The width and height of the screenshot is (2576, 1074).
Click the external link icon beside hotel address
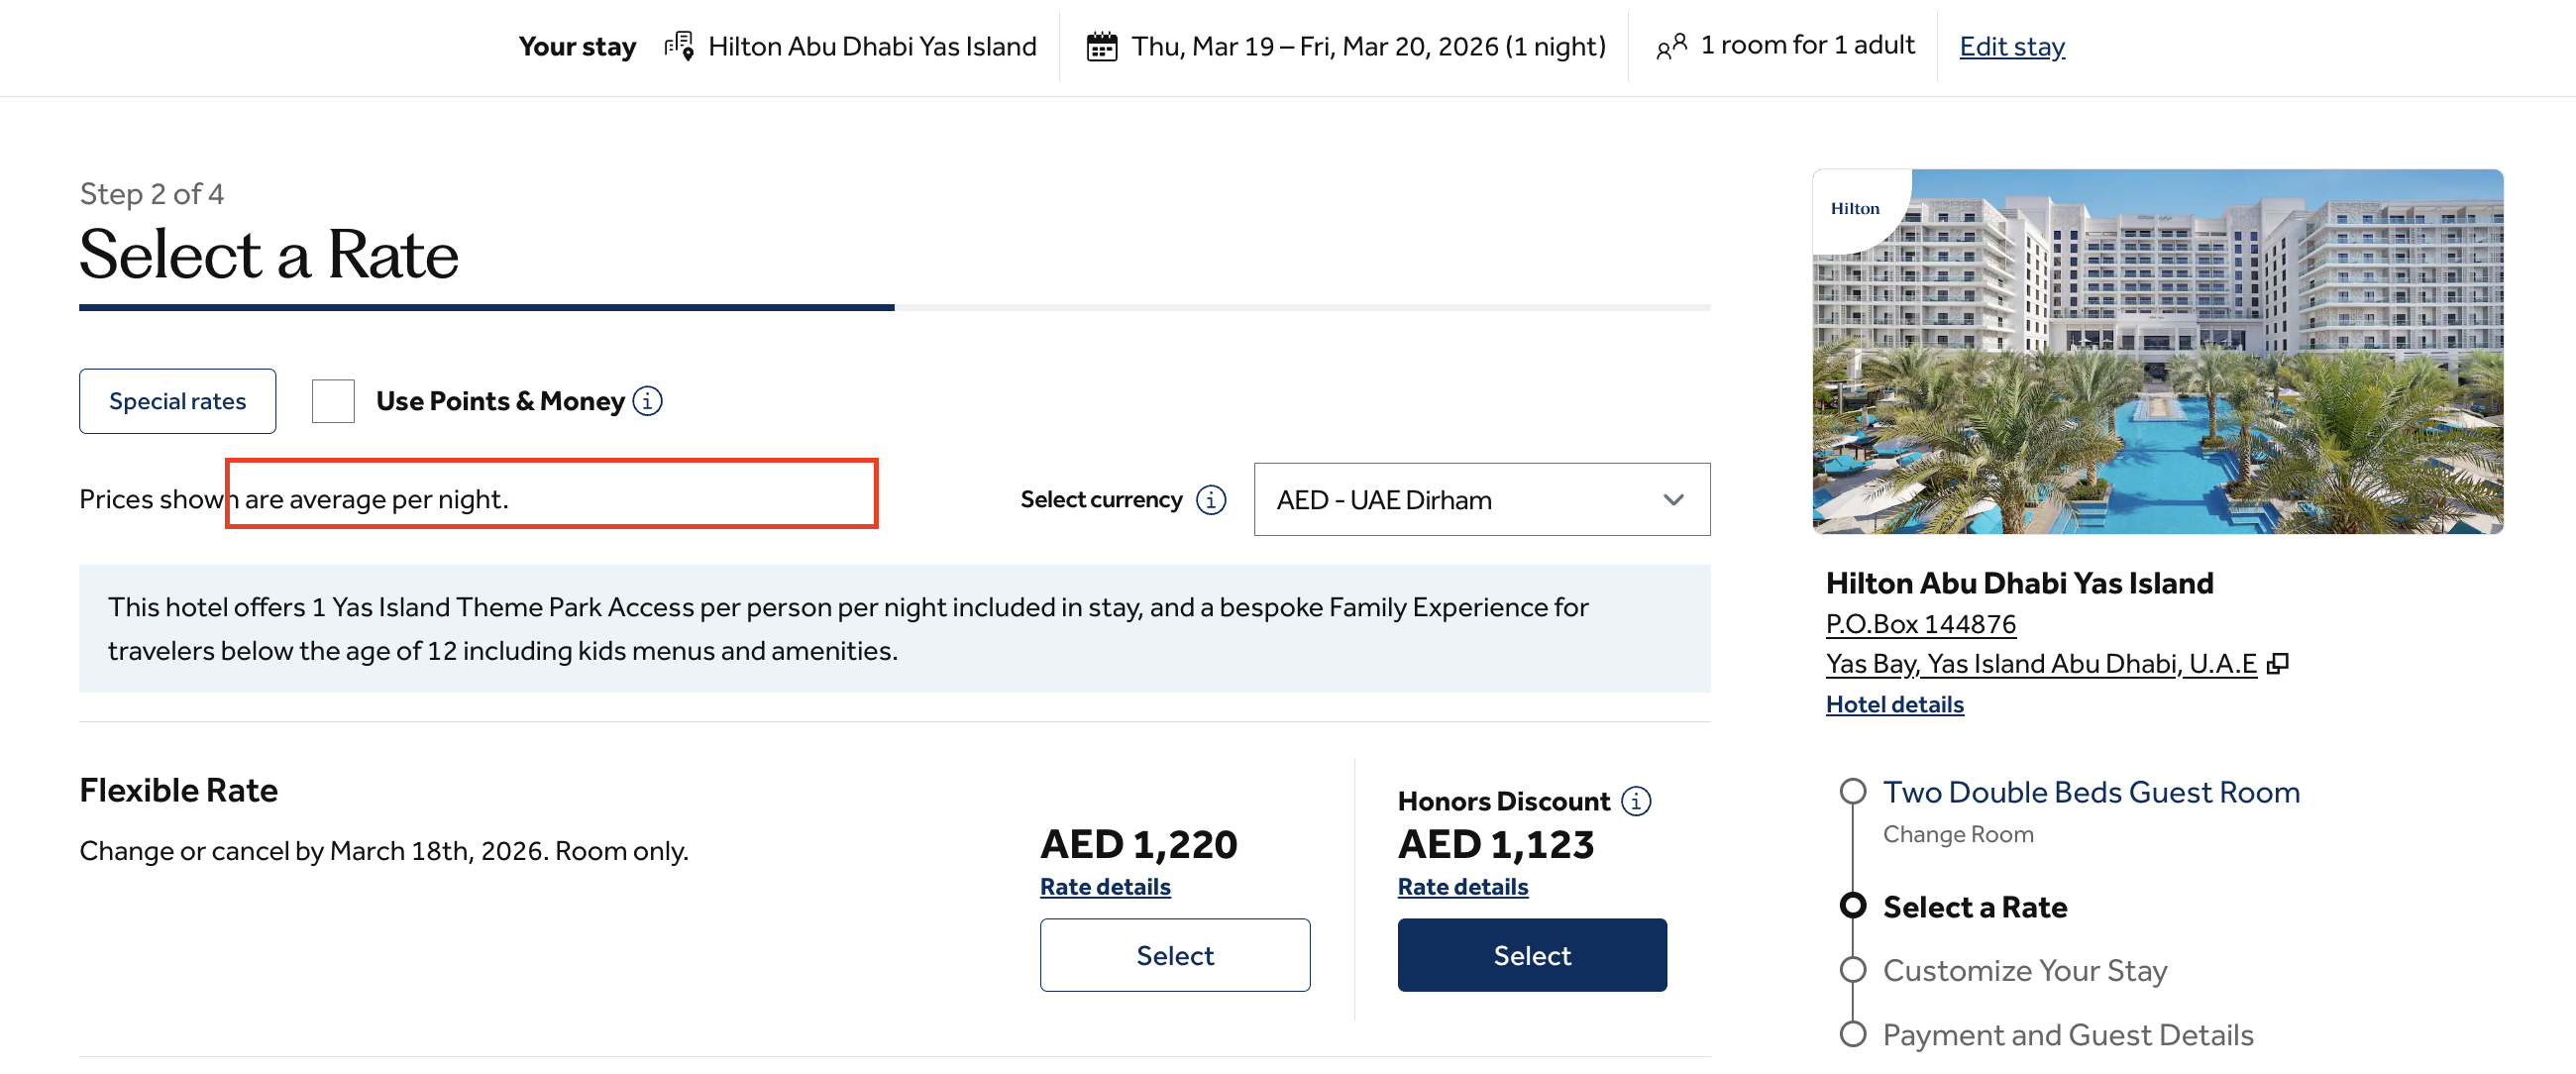[x=2277, y=664]
